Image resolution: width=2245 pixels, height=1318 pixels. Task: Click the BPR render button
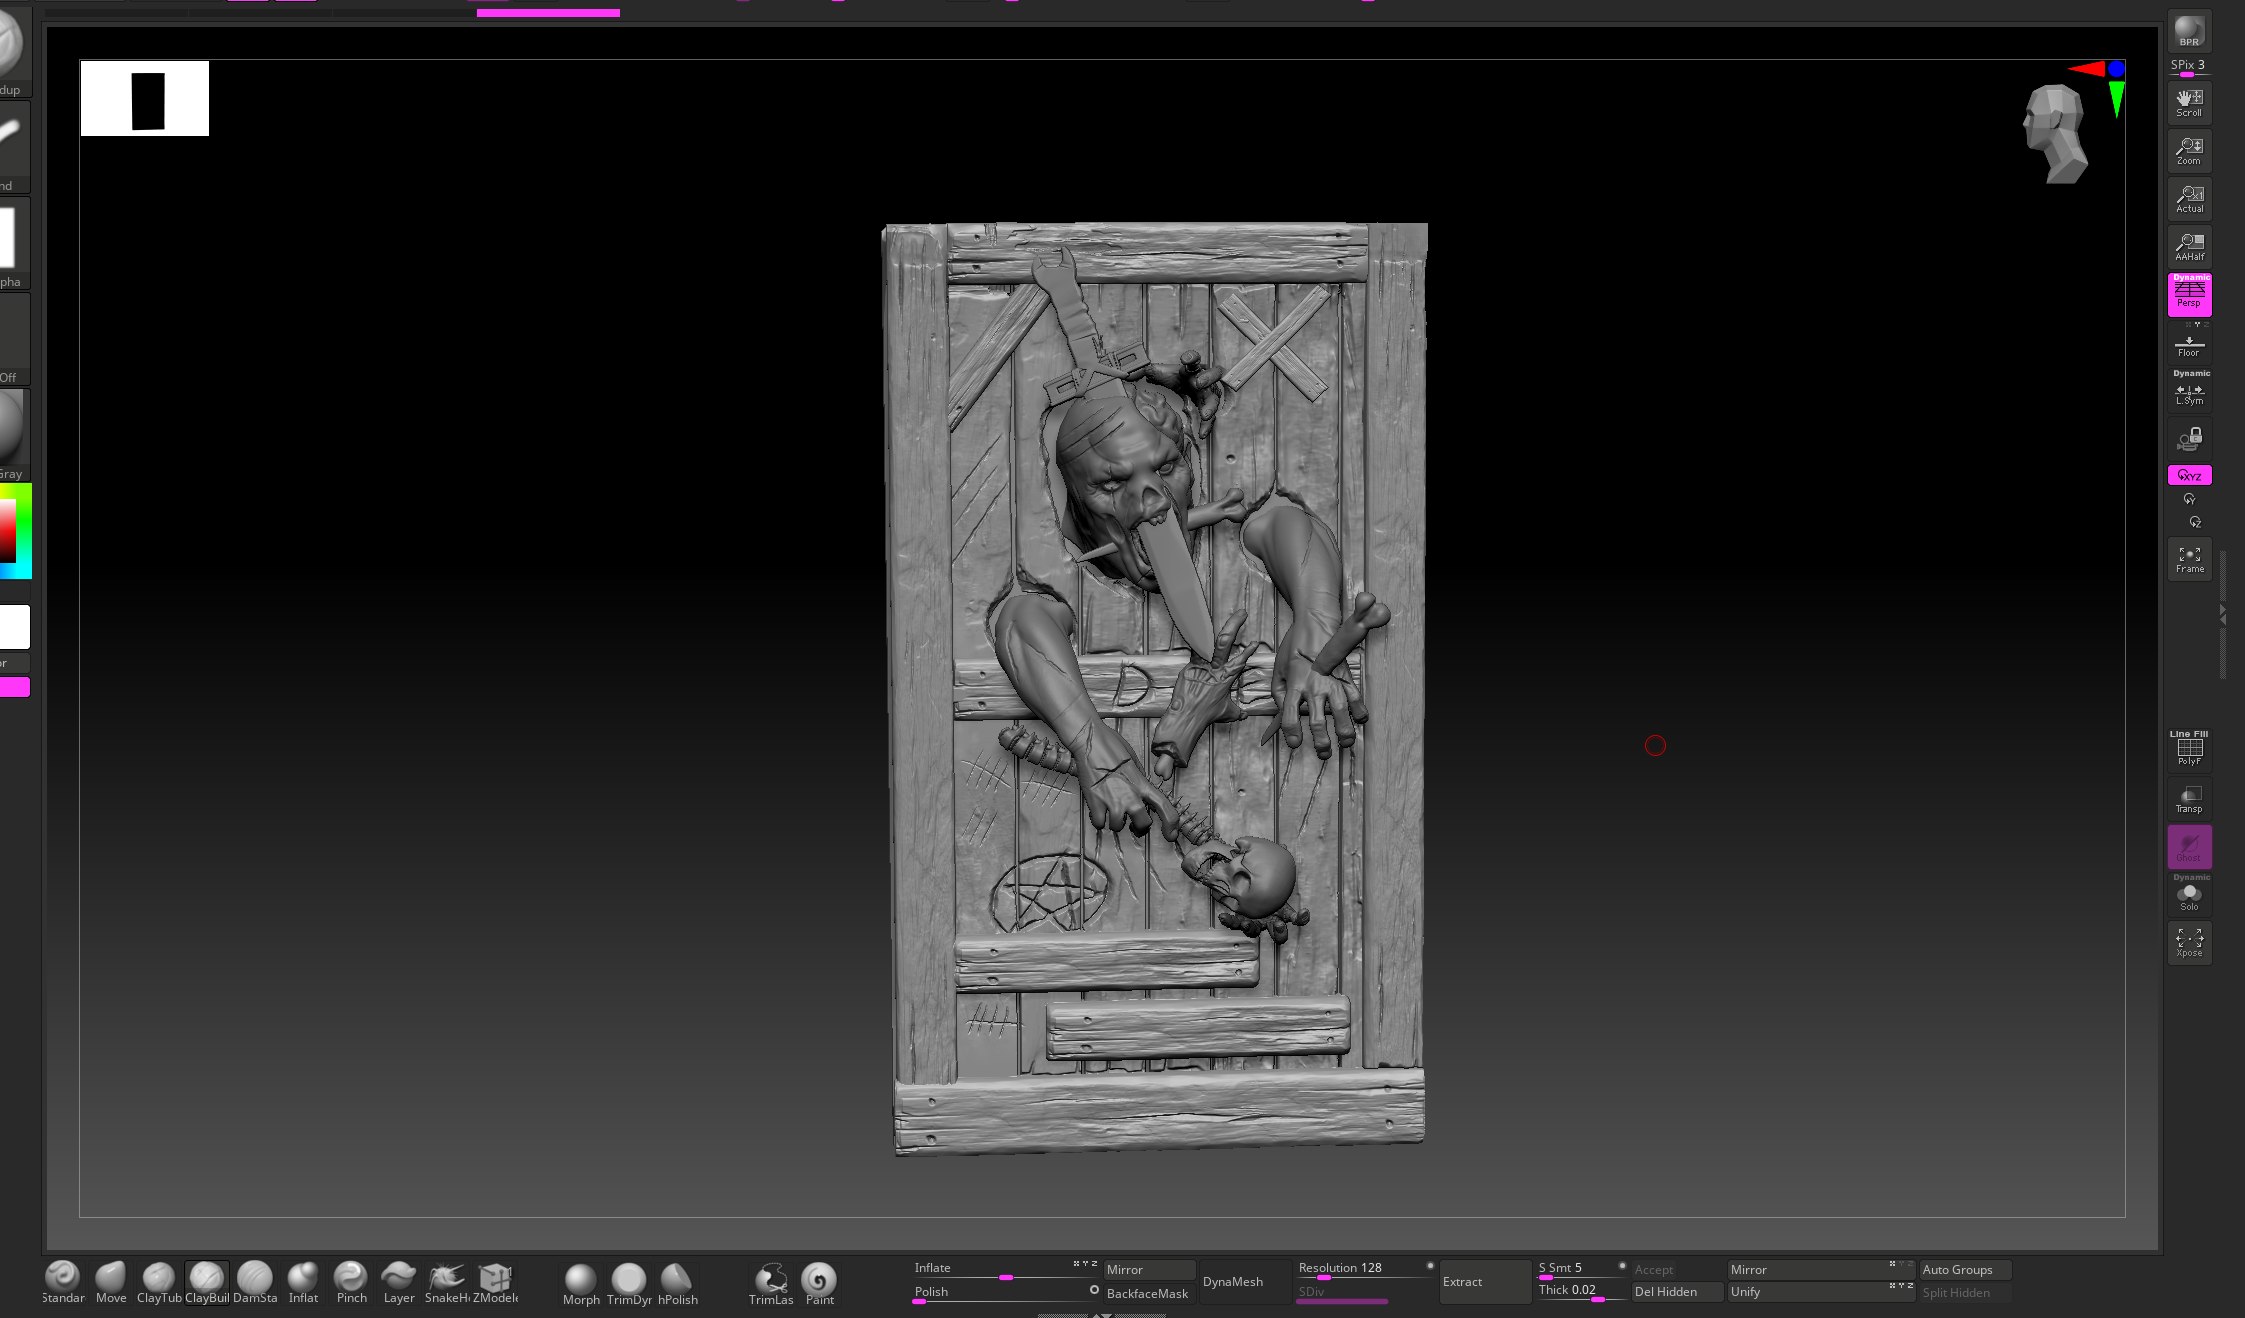click(x=2189, y=31)
